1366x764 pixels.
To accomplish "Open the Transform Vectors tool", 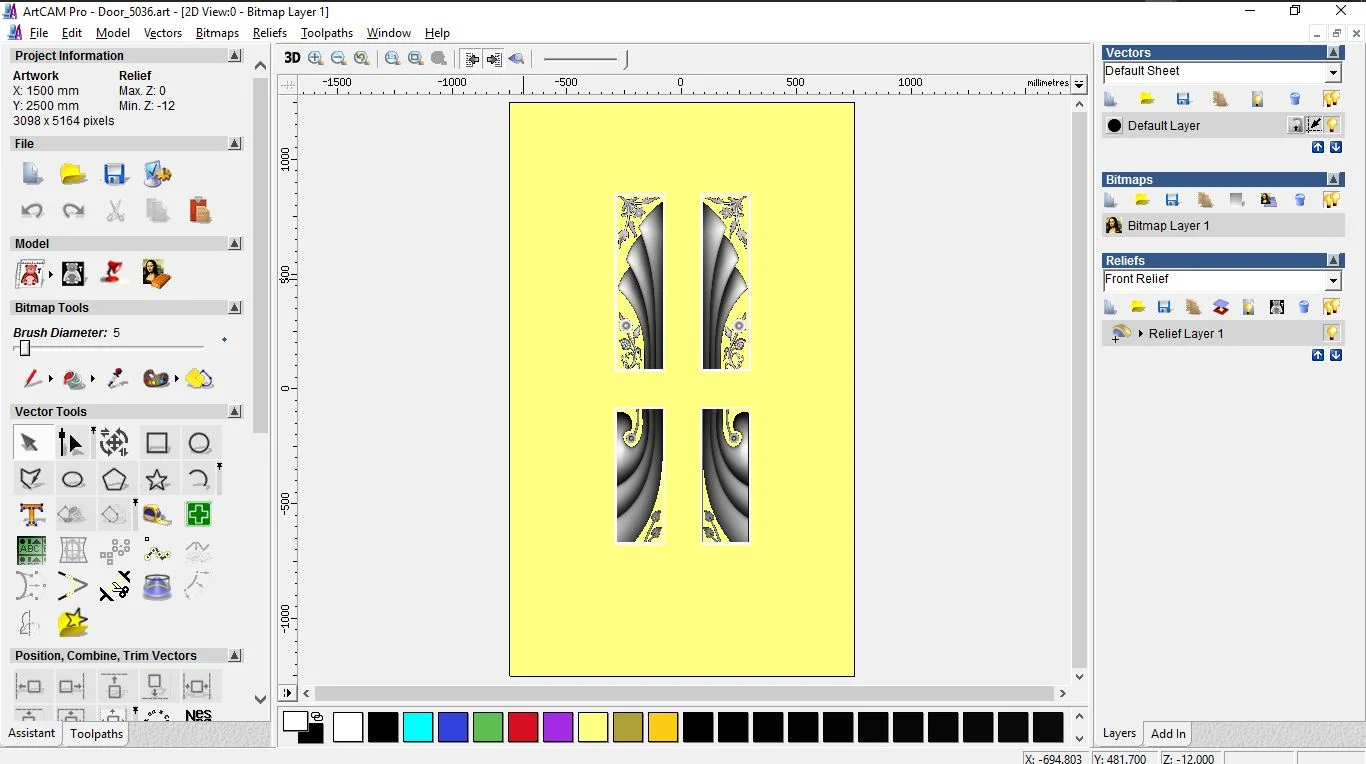I will [x=115, y=442].
